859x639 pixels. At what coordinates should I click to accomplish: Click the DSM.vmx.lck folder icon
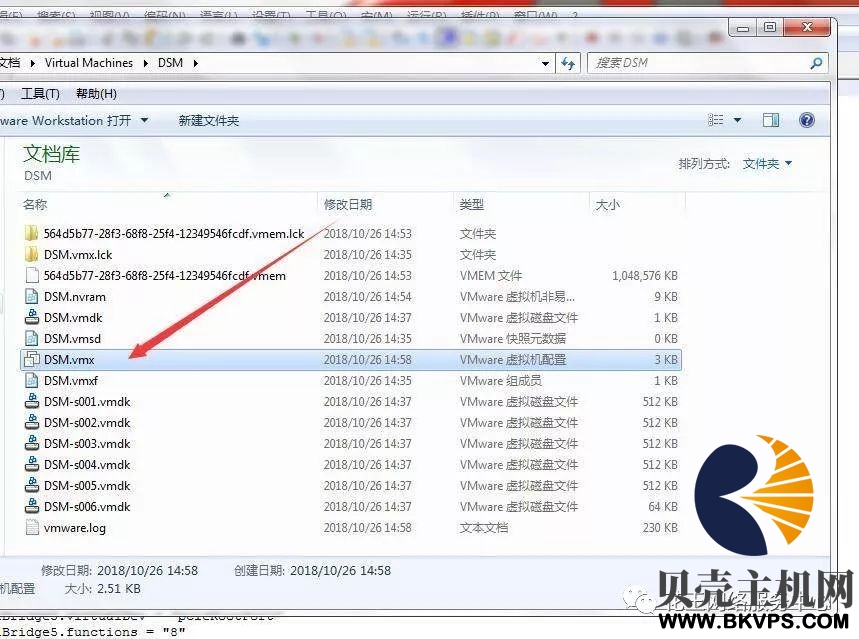coord(32,254)
